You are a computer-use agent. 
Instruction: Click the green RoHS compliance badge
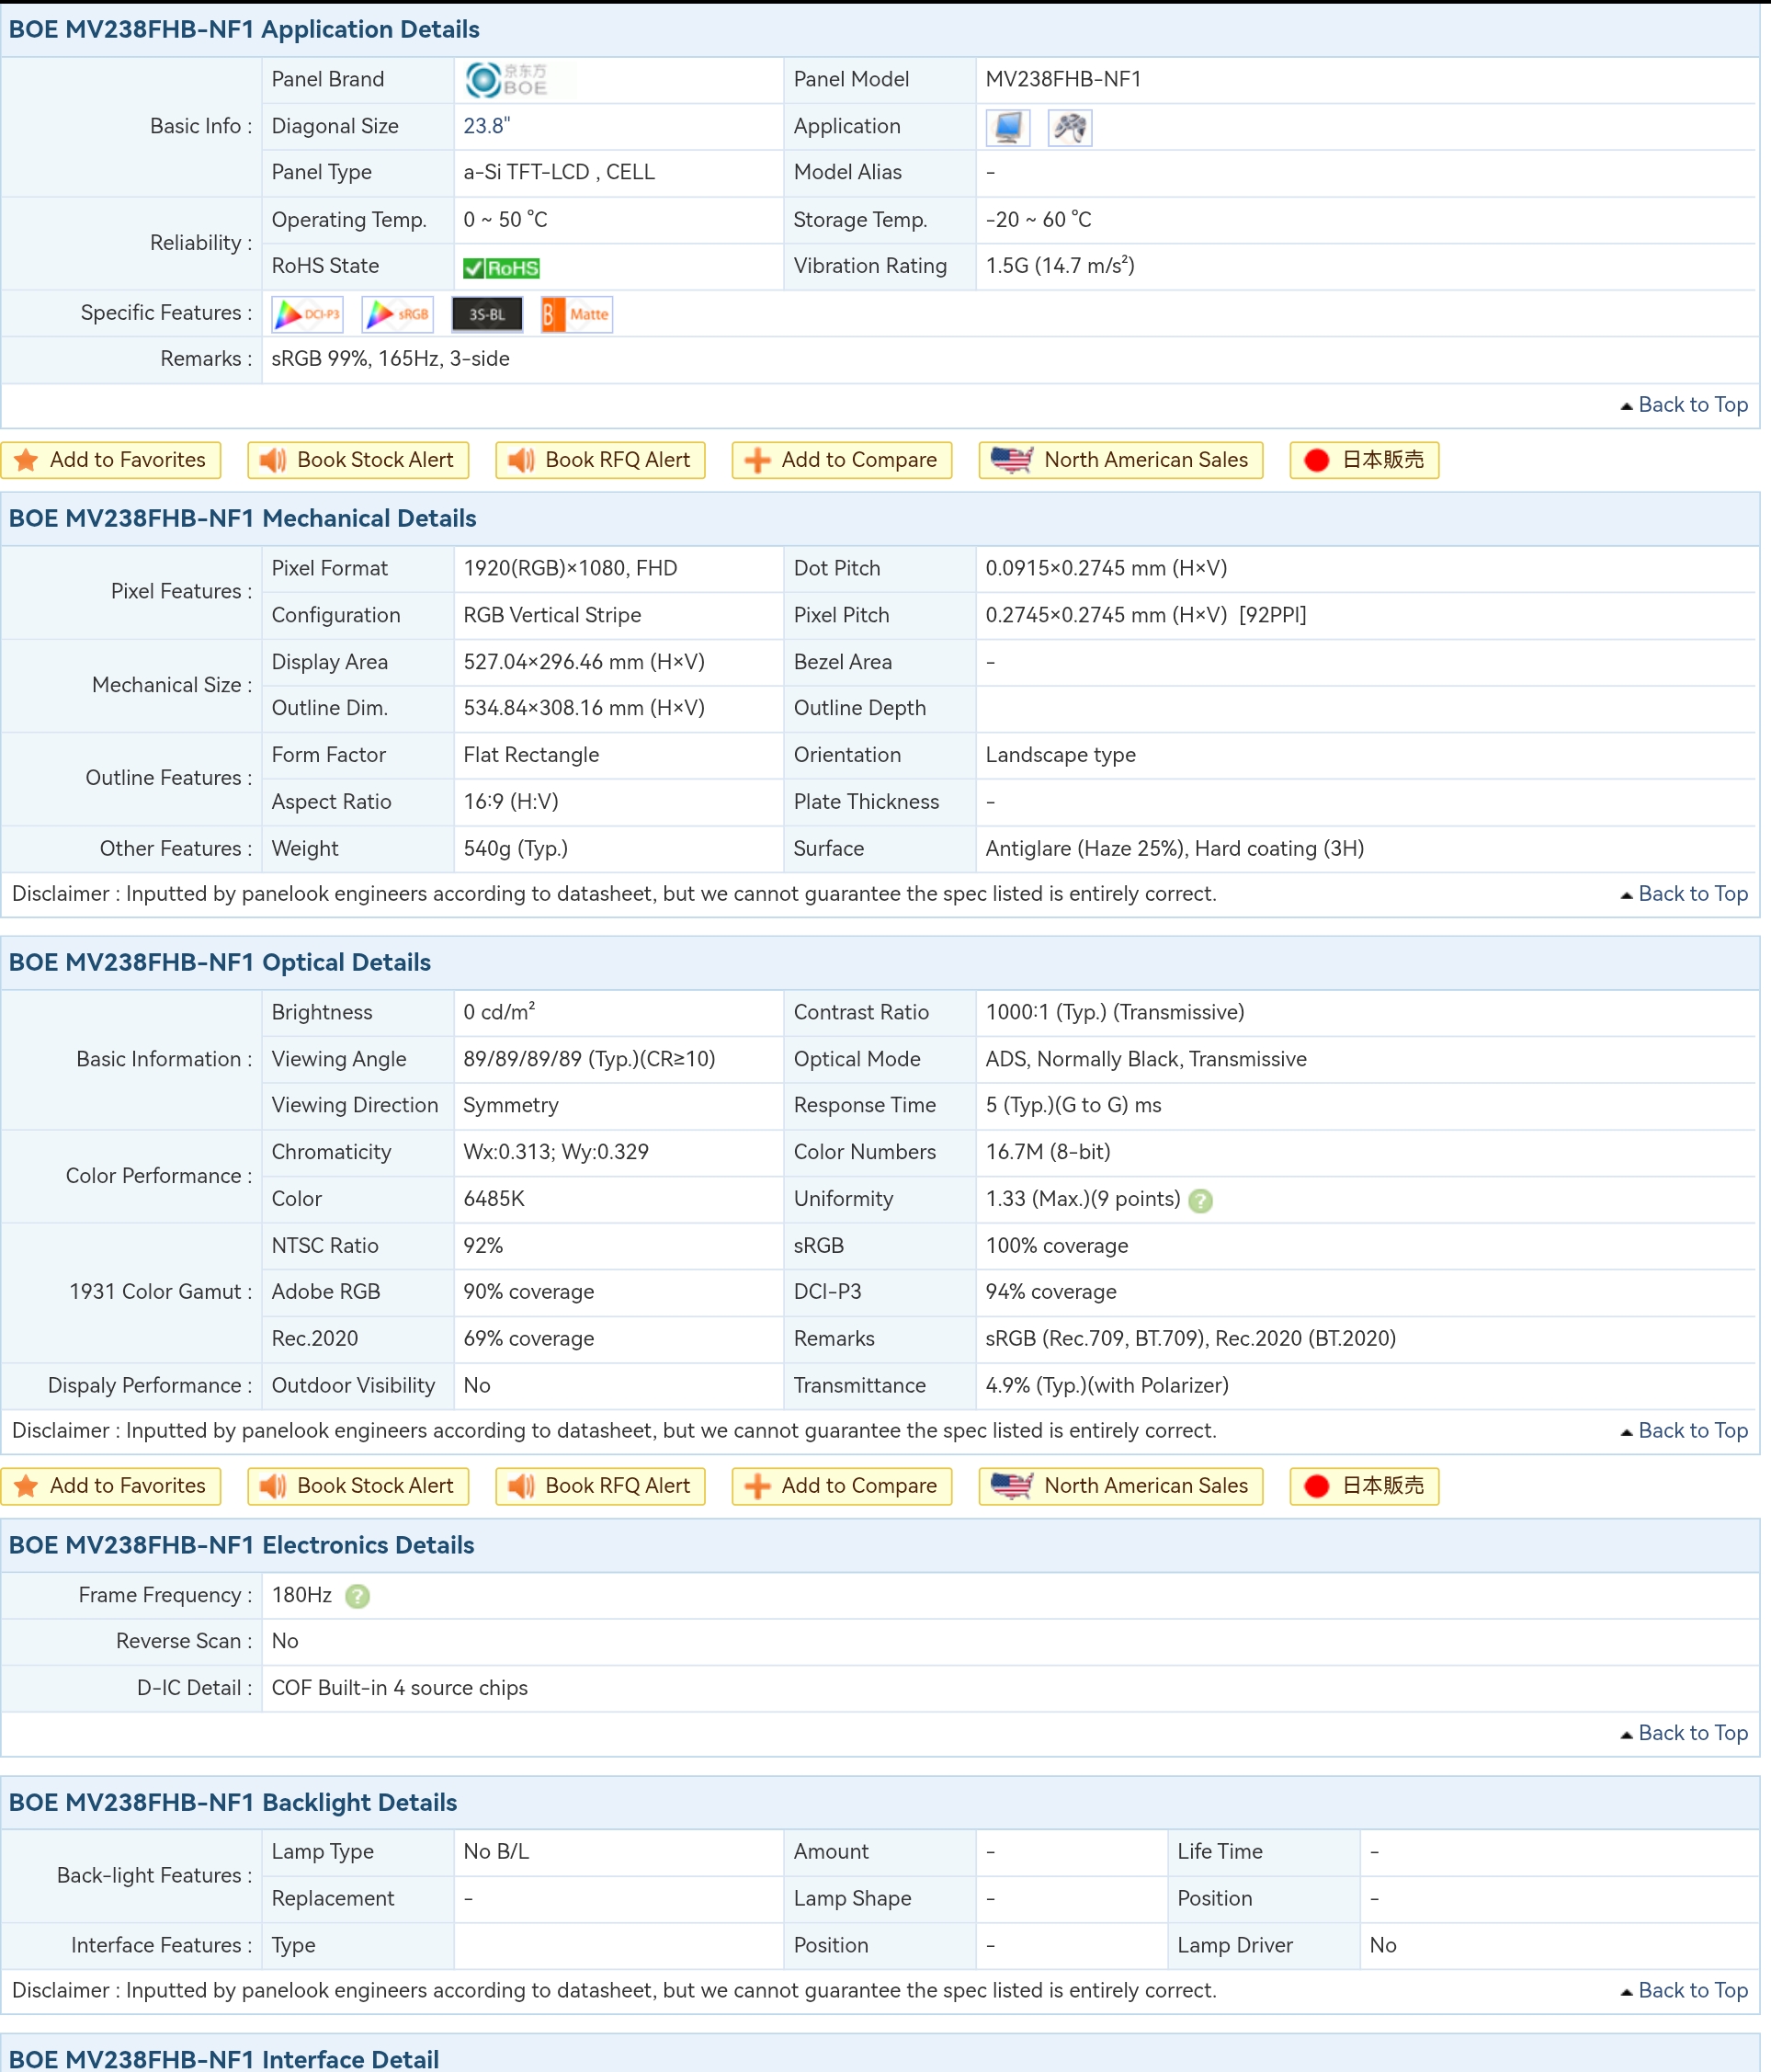[501, 268]
